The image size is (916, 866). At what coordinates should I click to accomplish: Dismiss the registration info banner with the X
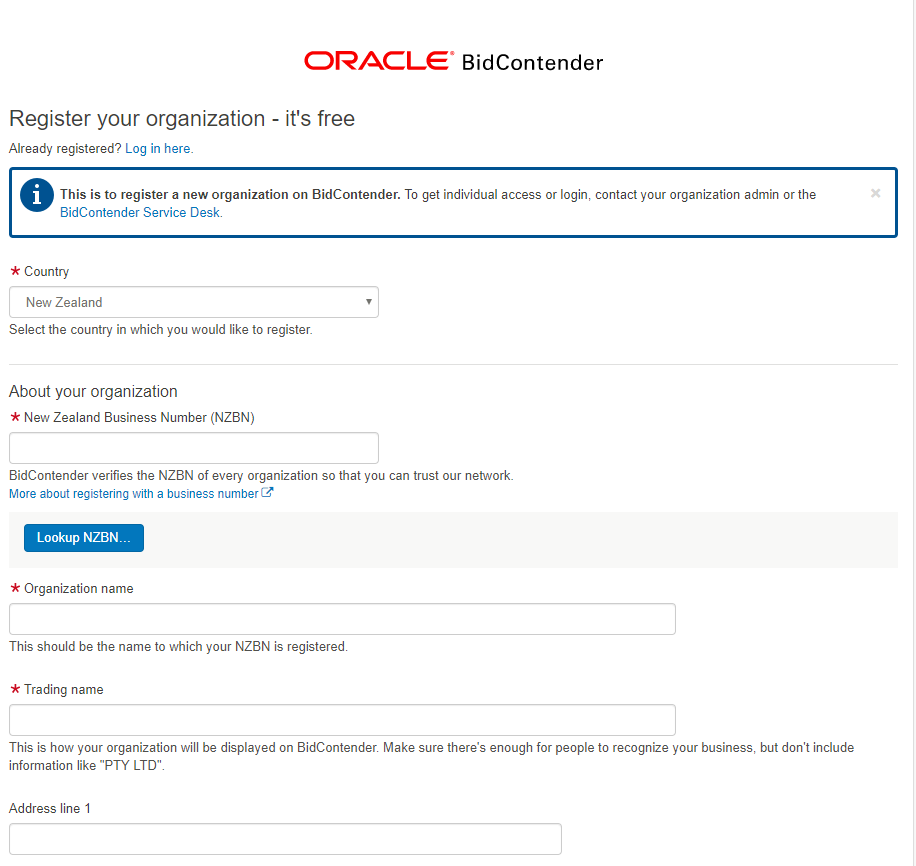875,193
